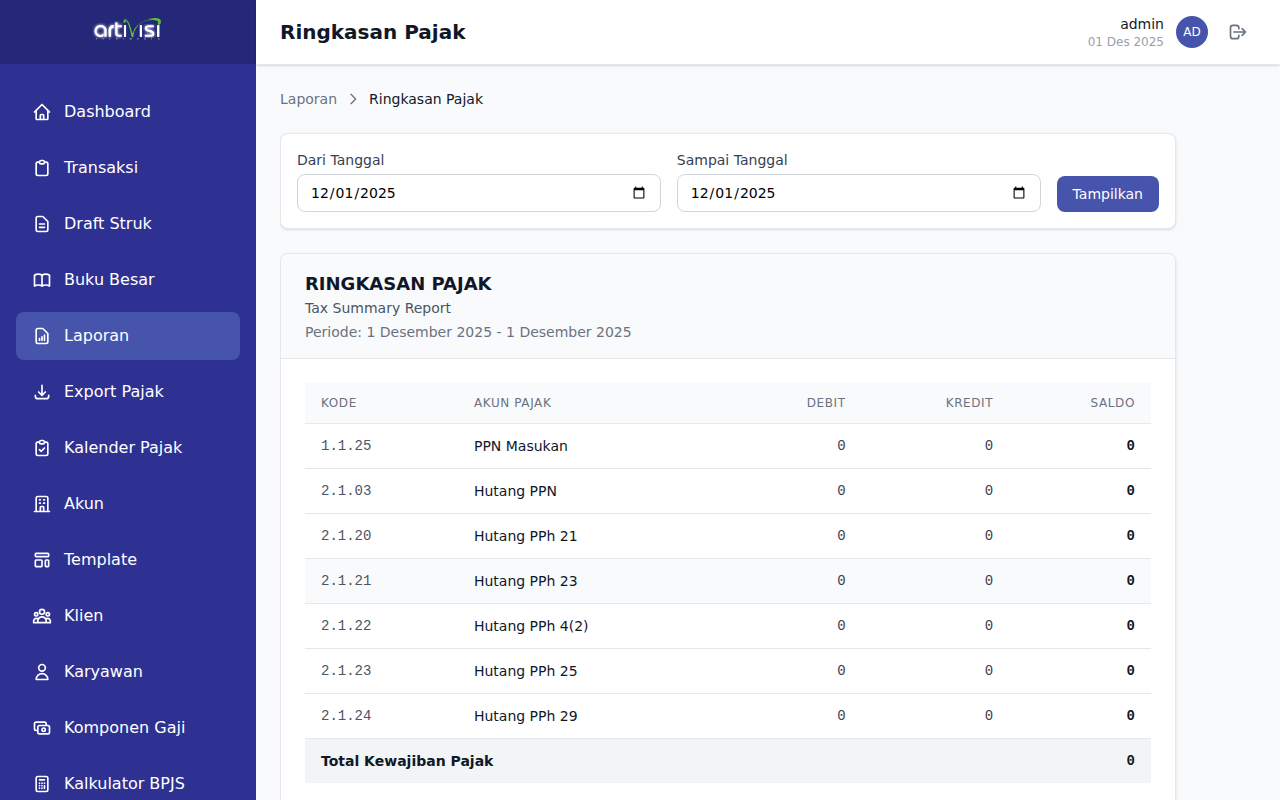1280x800 pixels.
Task: Open Sampai Tanggal calendar picker
Action: [x=1019, y=193]
